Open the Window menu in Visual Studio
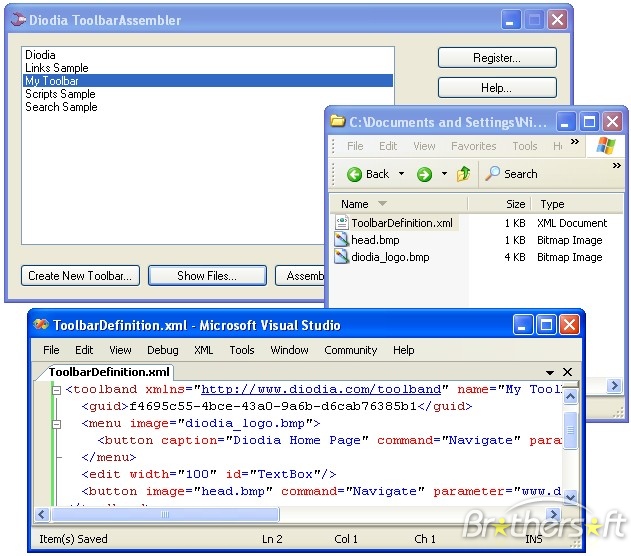 pos(289,350)
